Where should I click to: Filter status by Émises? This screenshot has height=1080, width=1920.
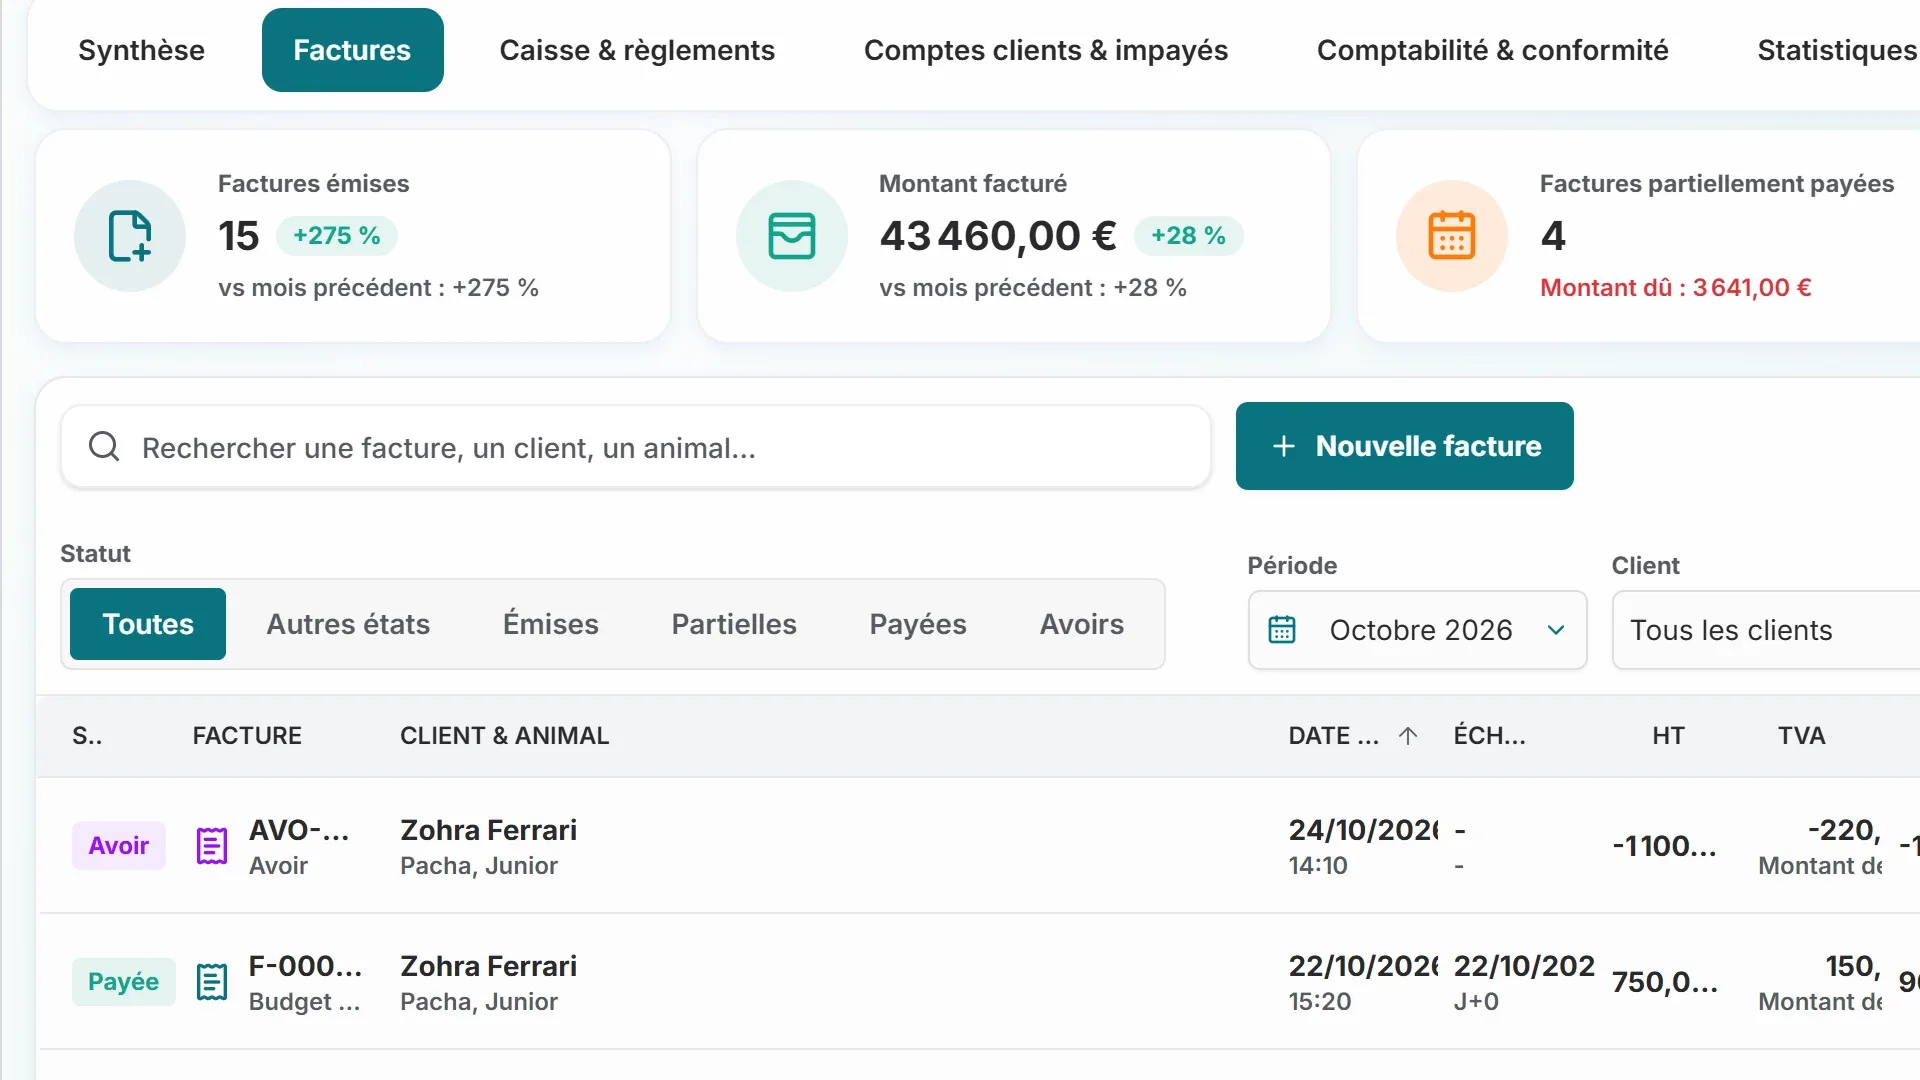550,624
